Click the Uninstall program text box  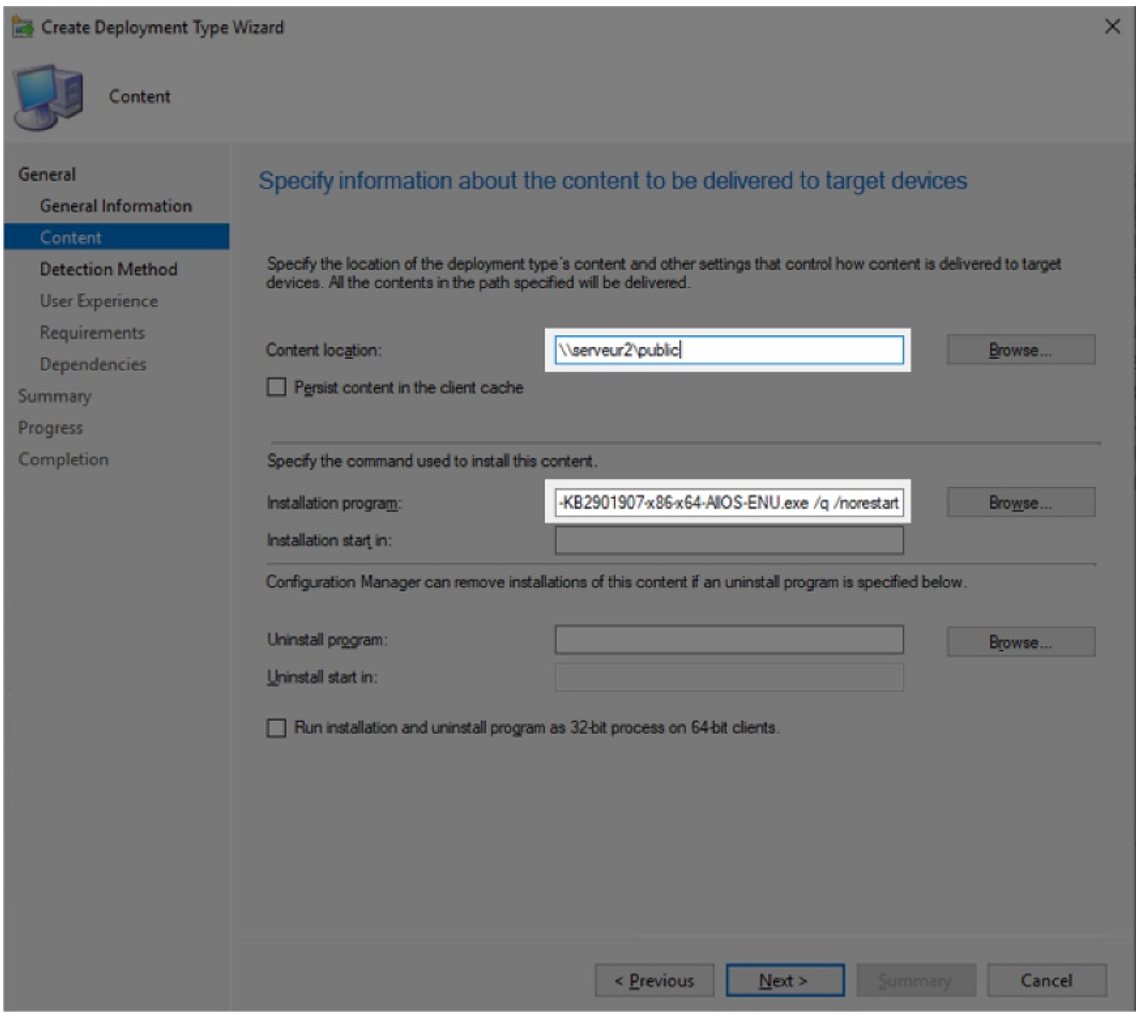click(728, 640)
